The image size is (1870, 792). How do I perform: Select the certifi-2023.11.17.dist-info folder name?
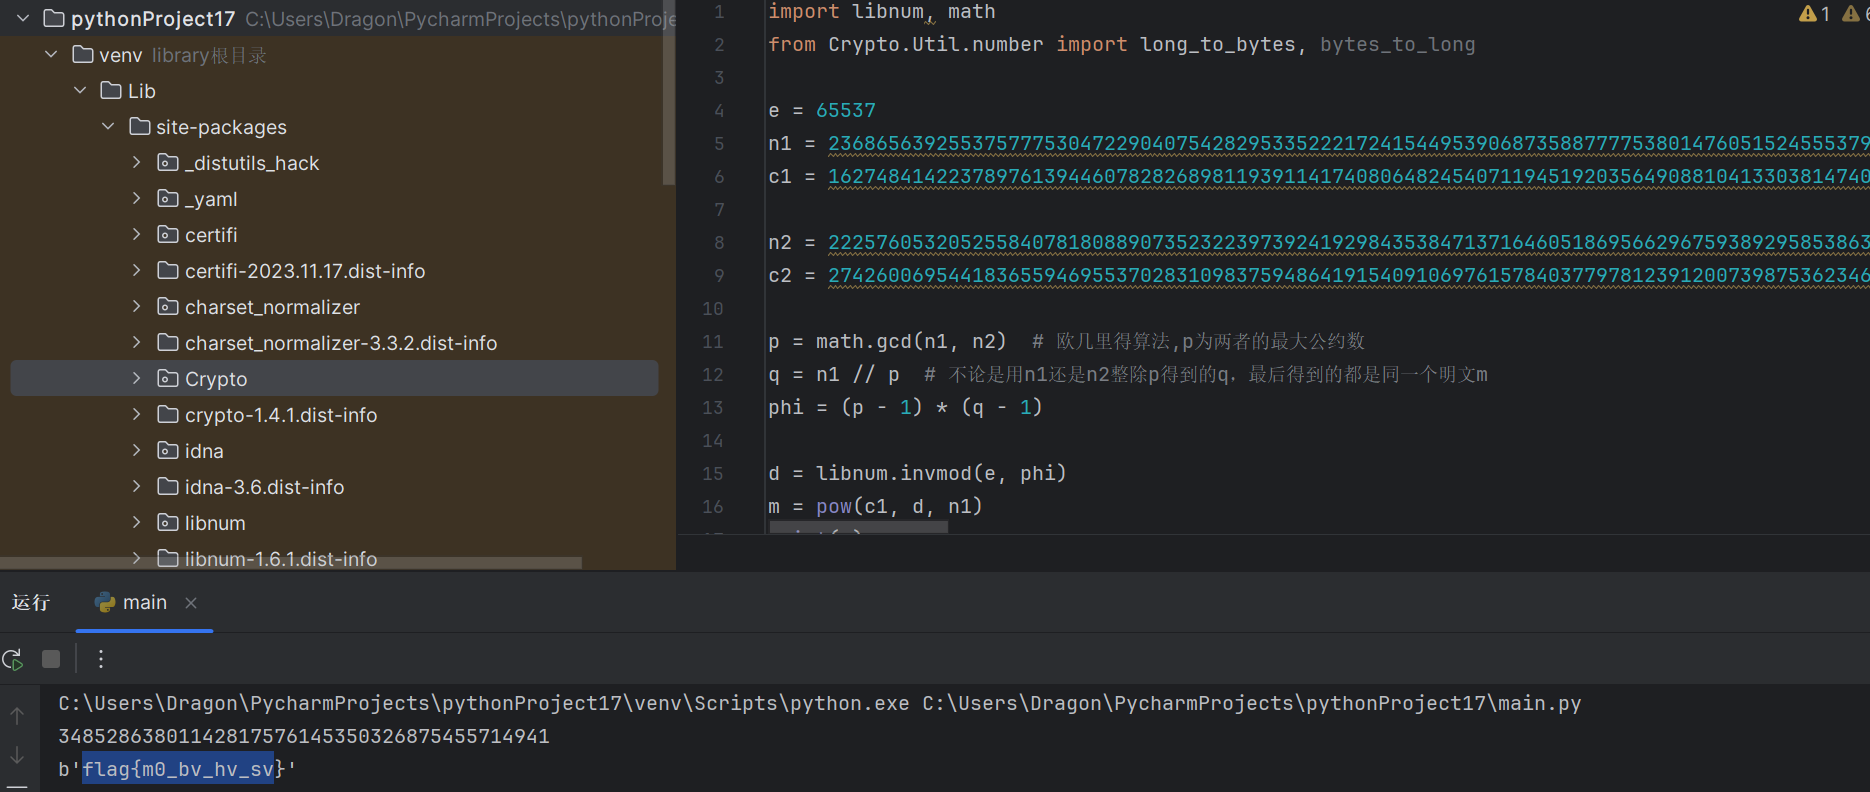305,271
